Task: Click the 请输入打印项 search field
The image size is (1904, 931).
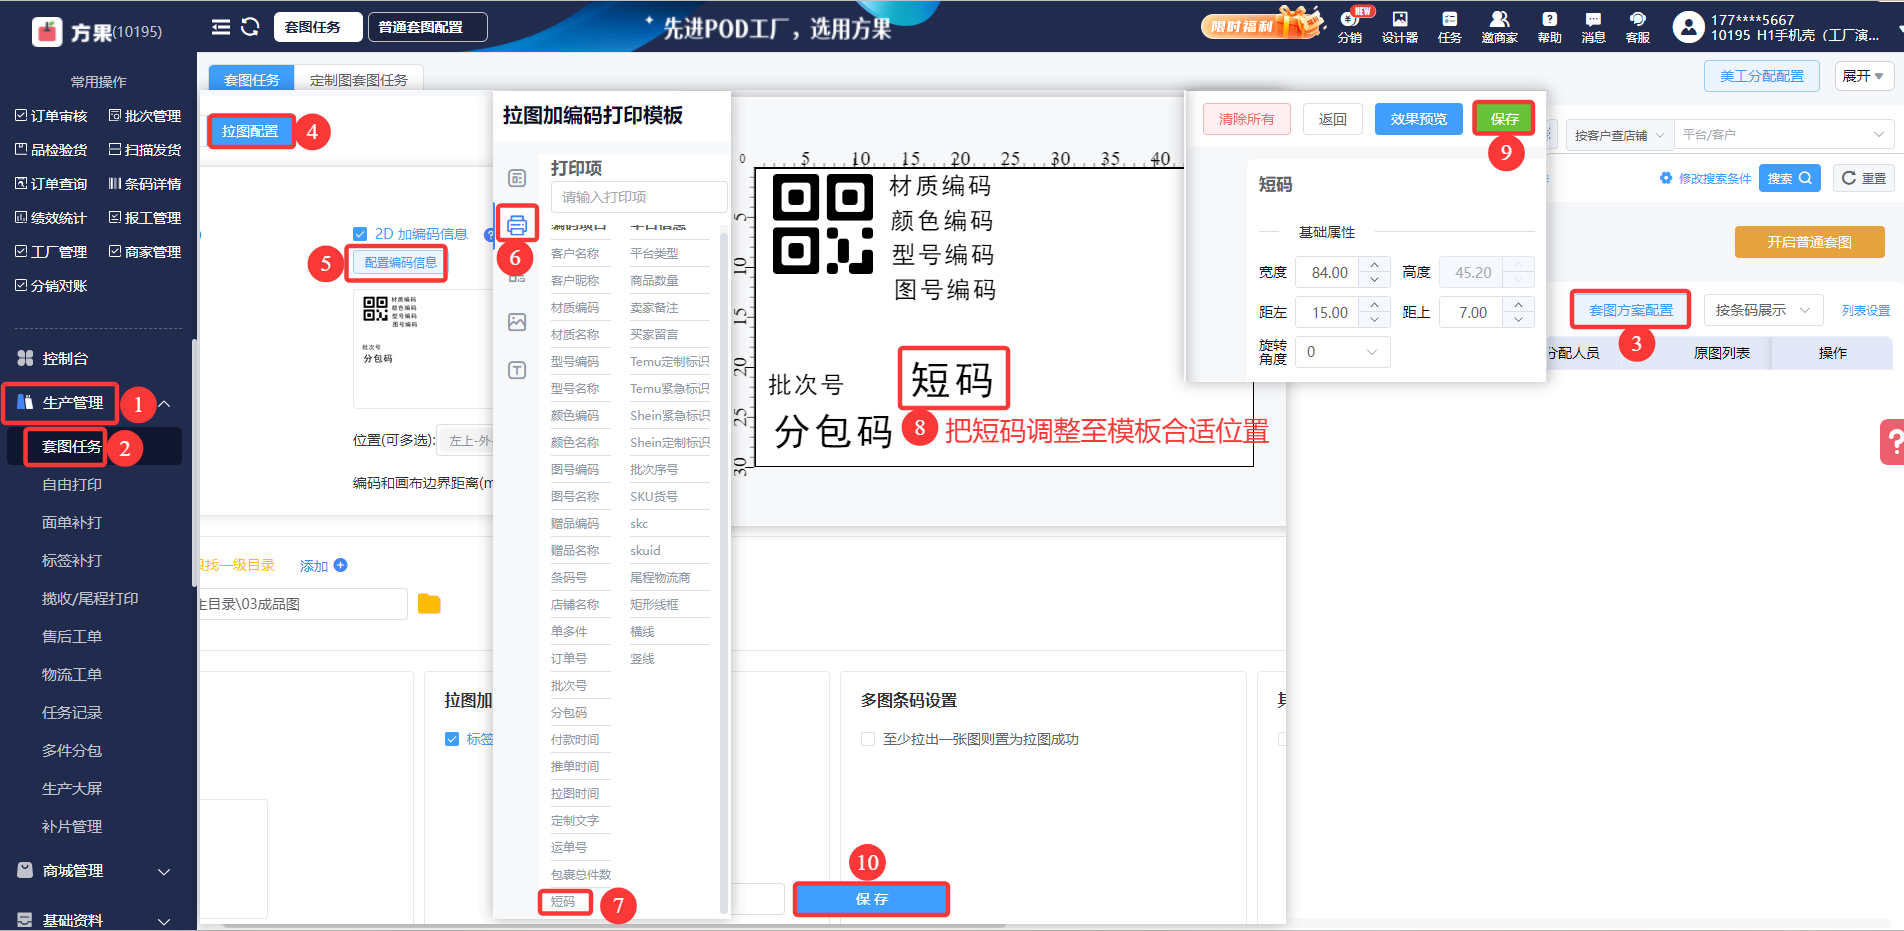Action: coord(639,197)
